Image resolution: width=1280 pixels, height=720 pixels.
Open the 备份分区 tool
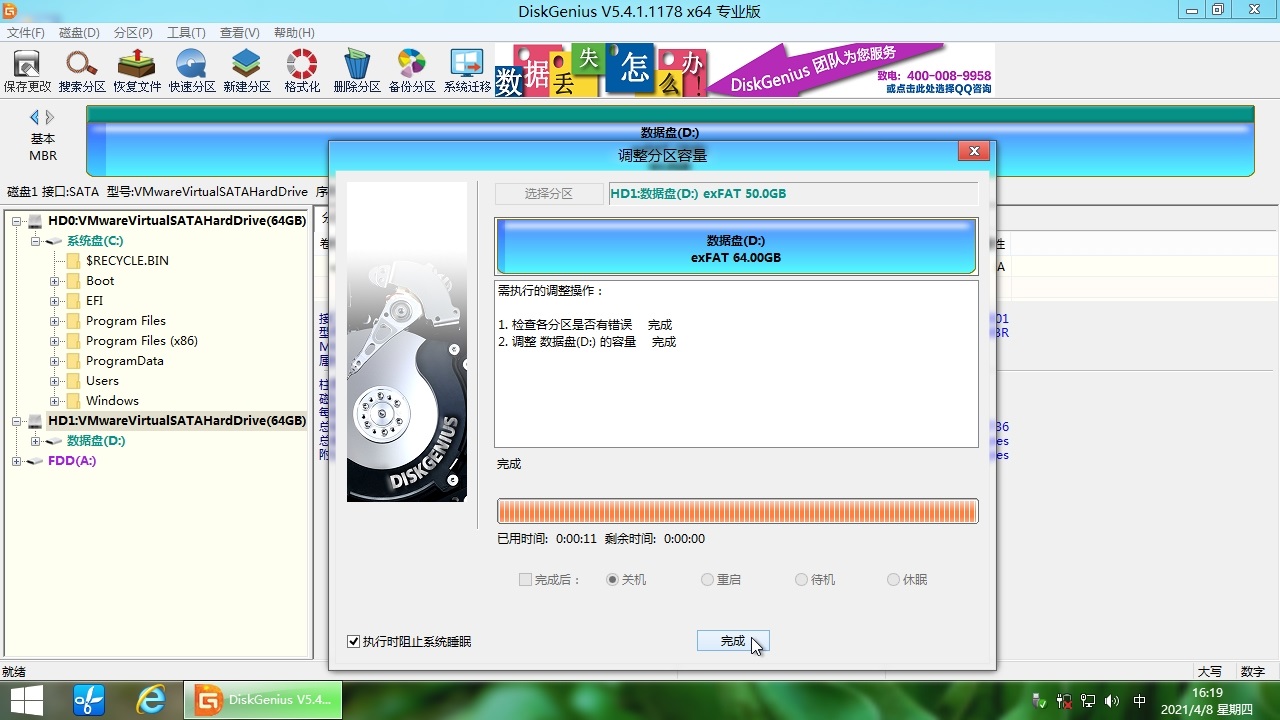(x=411, y=69)
